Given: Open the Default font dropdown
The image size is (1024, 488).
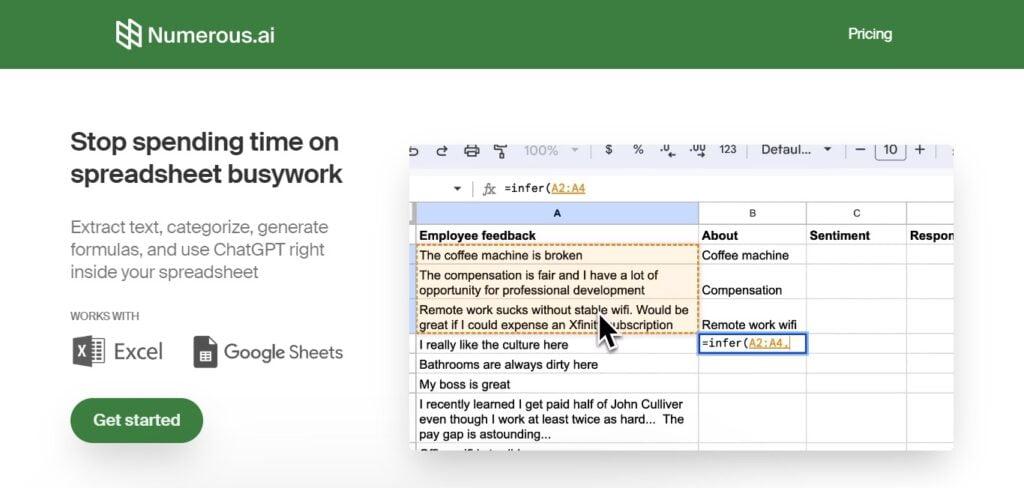Looking at the screenshot, I should 796,150.
